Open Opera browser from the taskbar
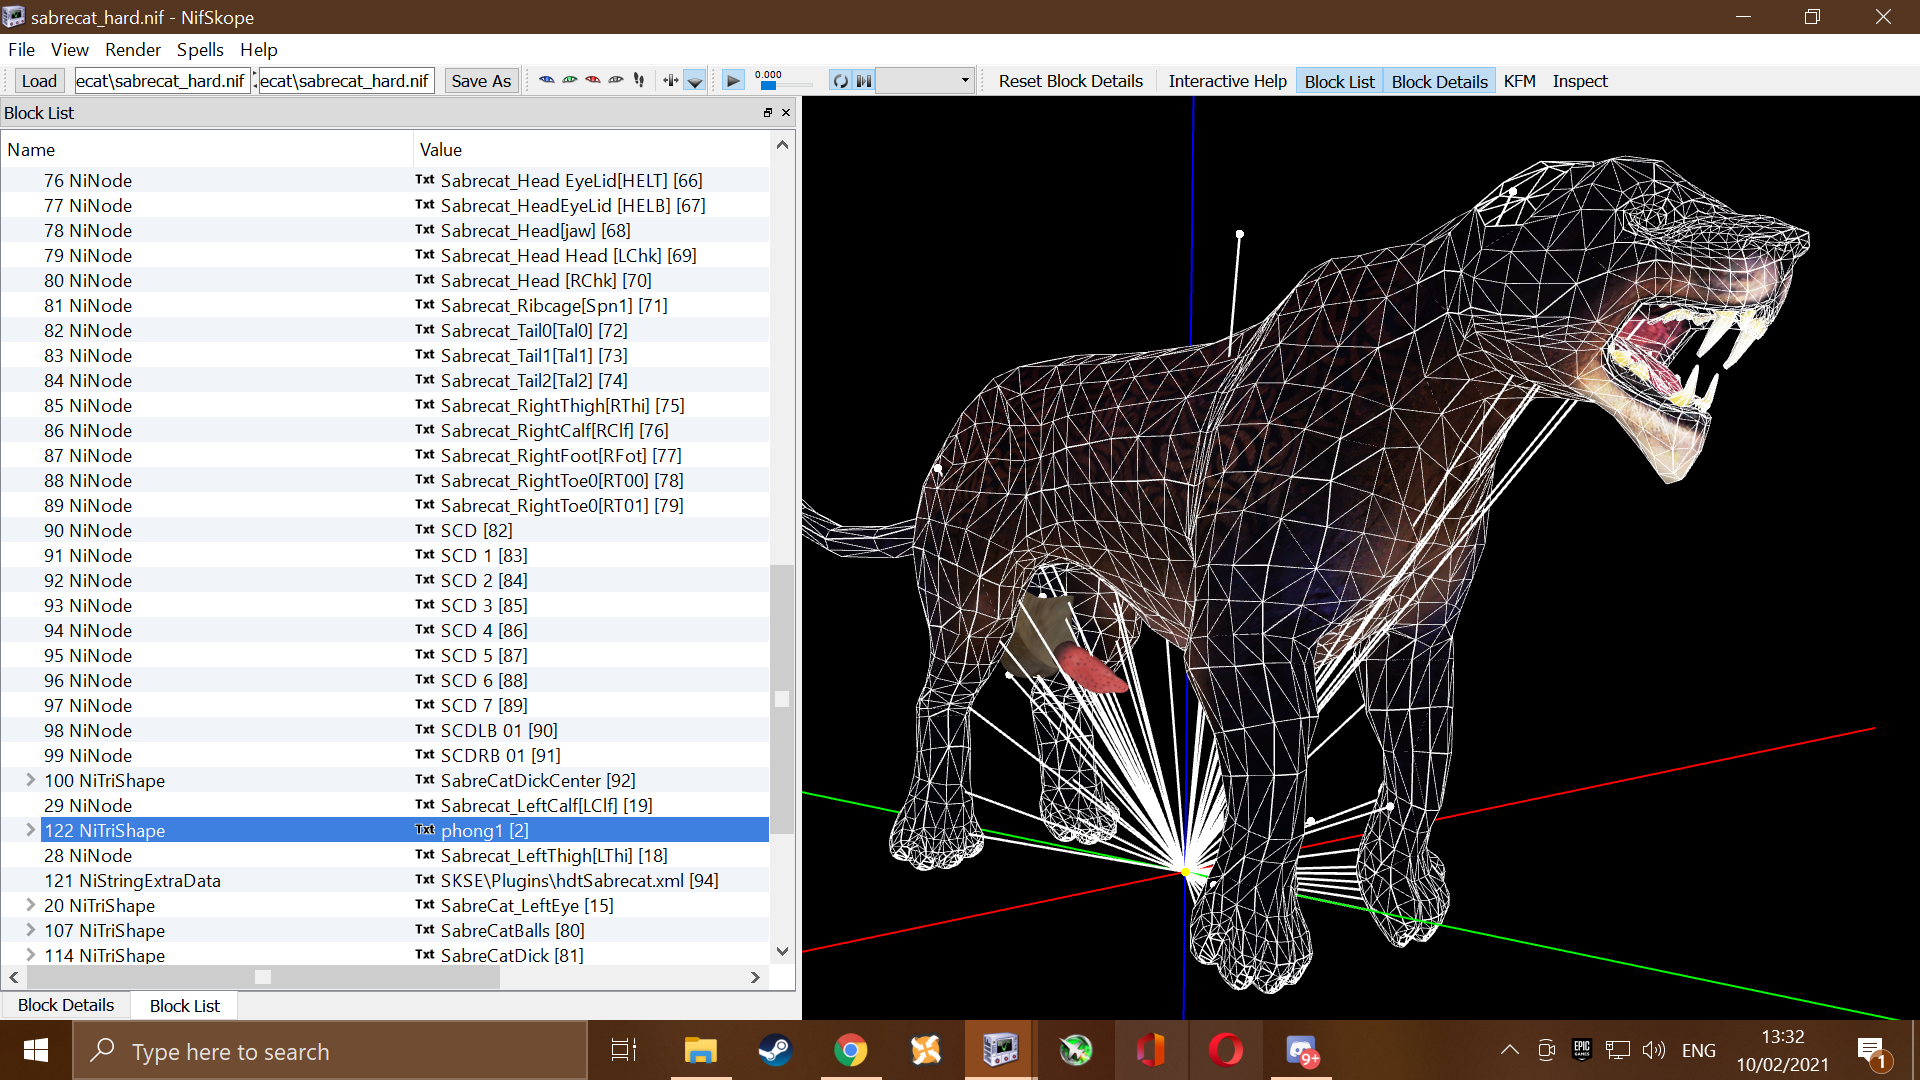 tap(1226, 1051)
